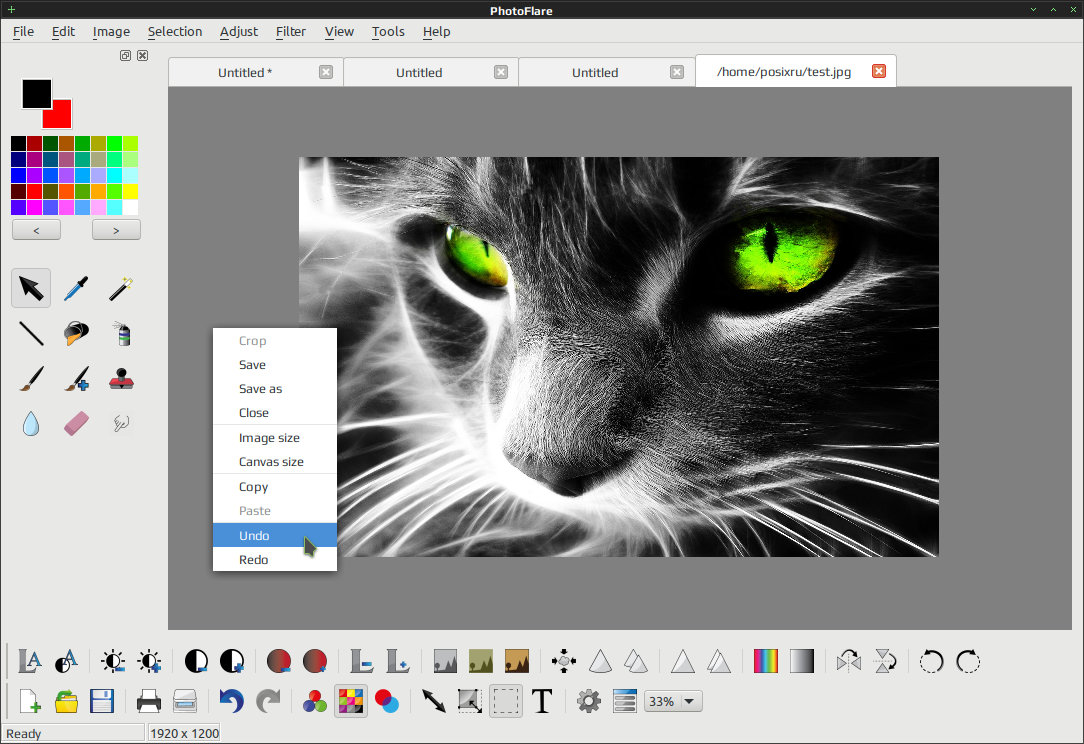
Task: Choose Undo in the context menu
Action: (274, 535)
